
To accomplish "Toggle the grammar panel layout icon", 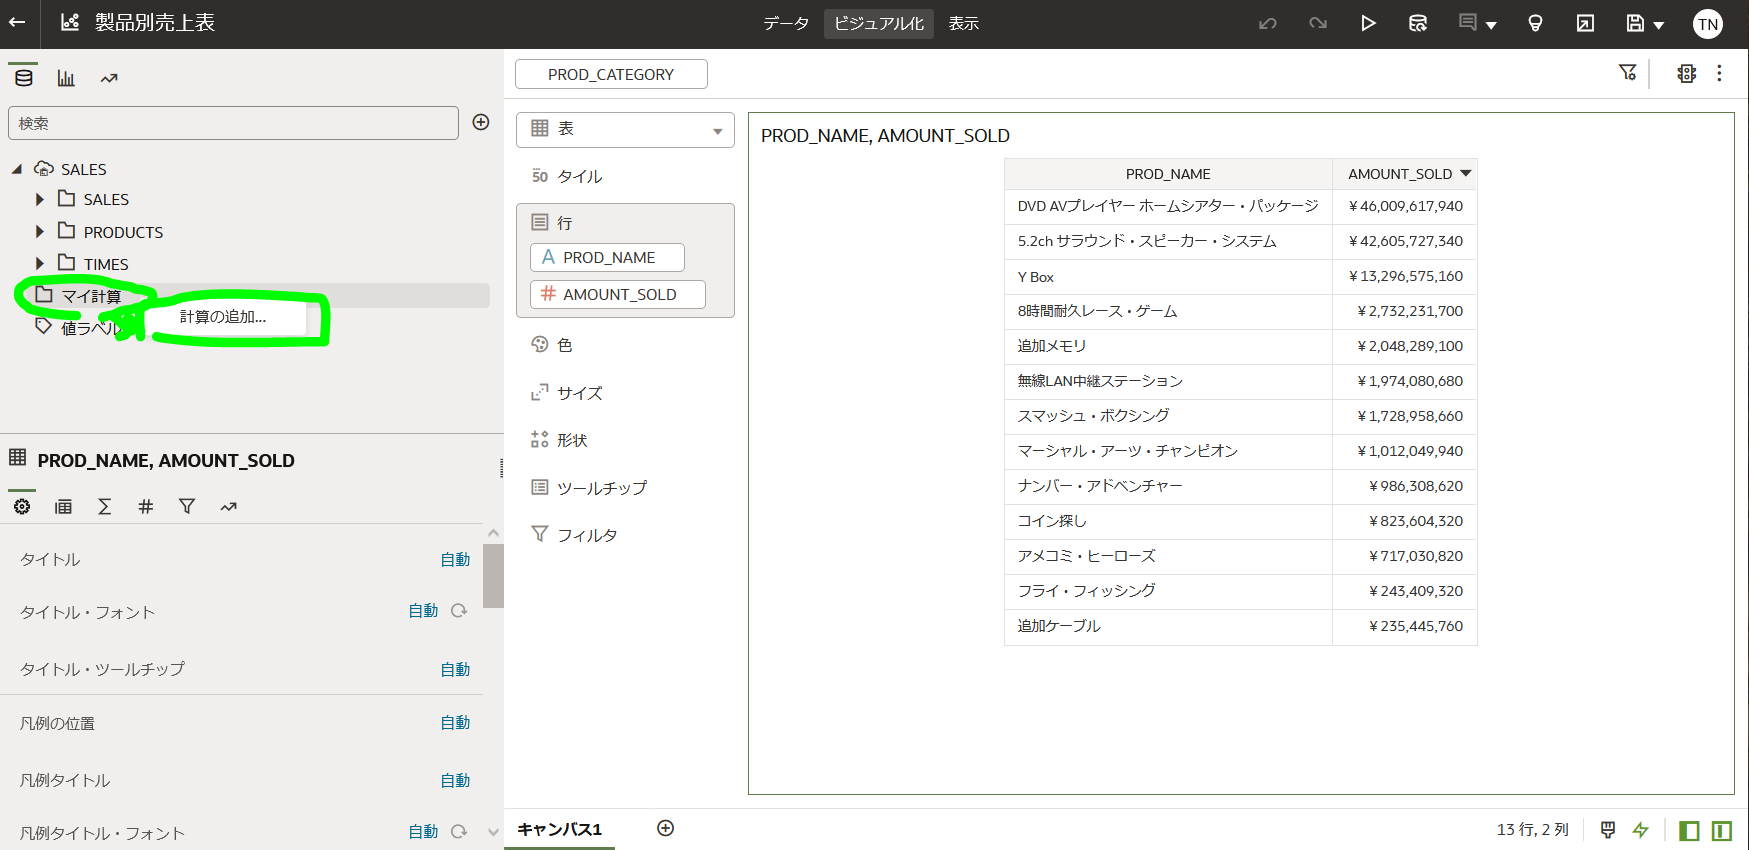I will (x=1722, y=830).
